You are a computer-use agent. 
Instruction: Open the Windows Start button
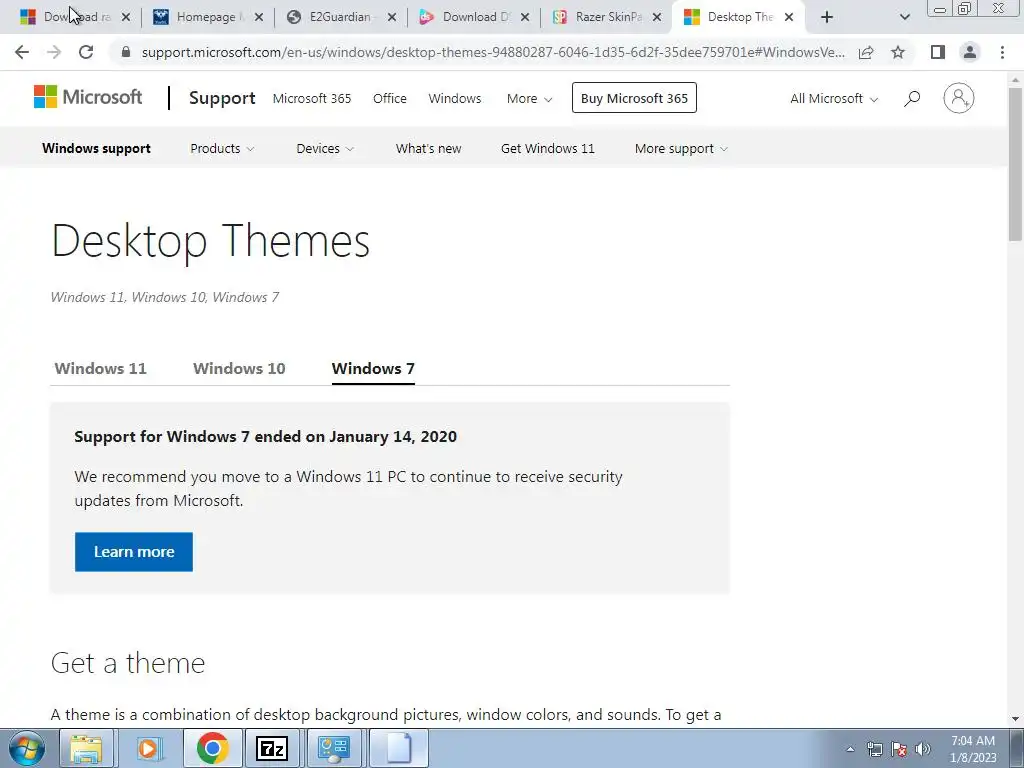(x=26, y=748)
